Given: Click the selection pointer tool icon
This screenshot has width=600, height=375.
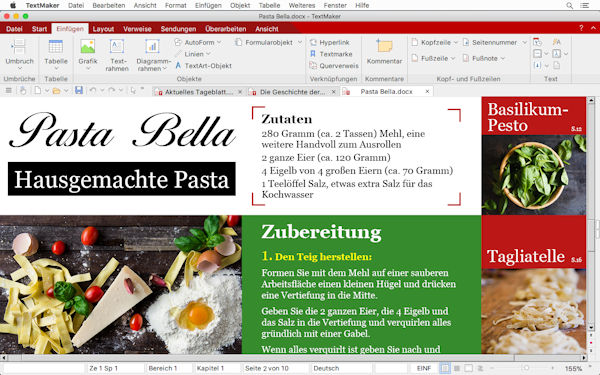Looking at the screenshot, I should pyautogui.click(x=133, y=91).
